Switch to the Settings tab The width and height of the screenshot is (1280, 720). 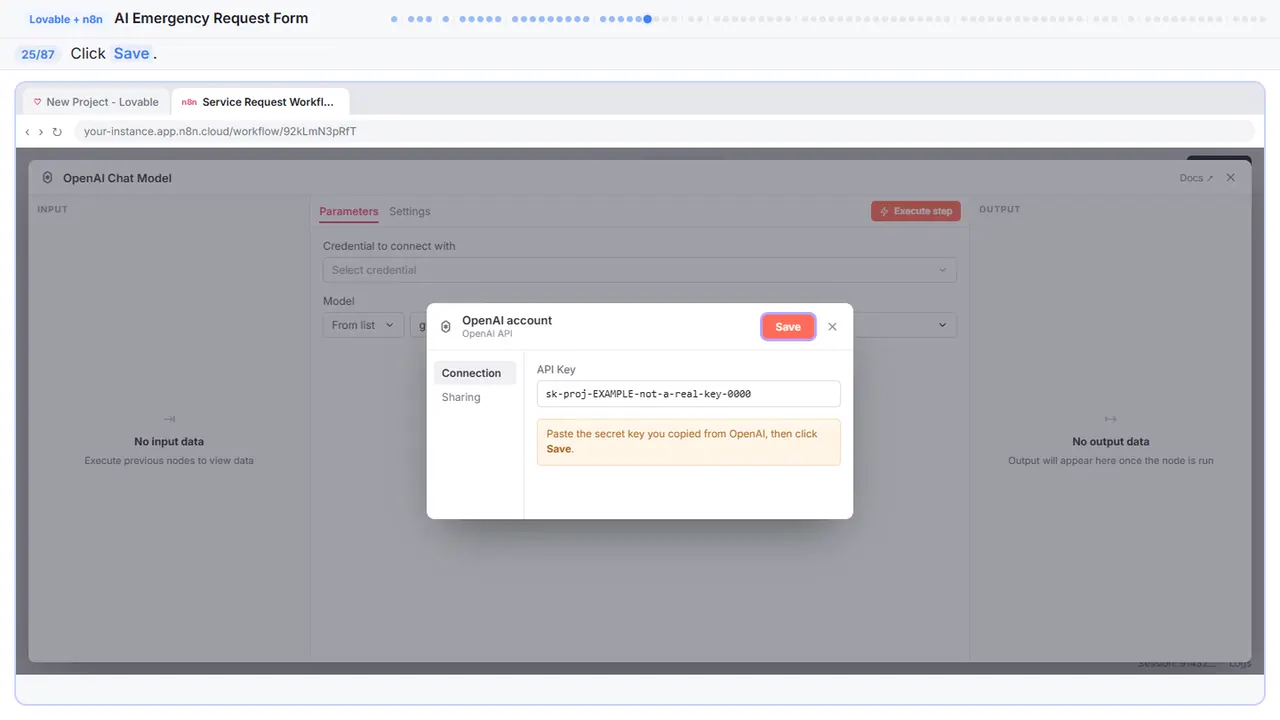click(410, 211)
